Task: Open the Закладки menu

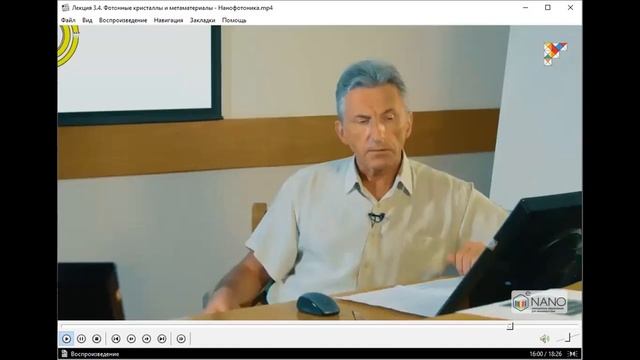Action: click(202, 20)
